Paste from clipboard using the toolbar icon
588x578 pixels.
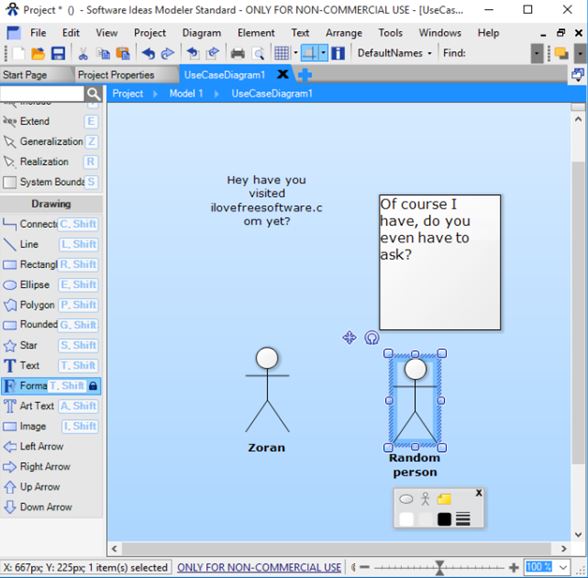click(123, 54)
